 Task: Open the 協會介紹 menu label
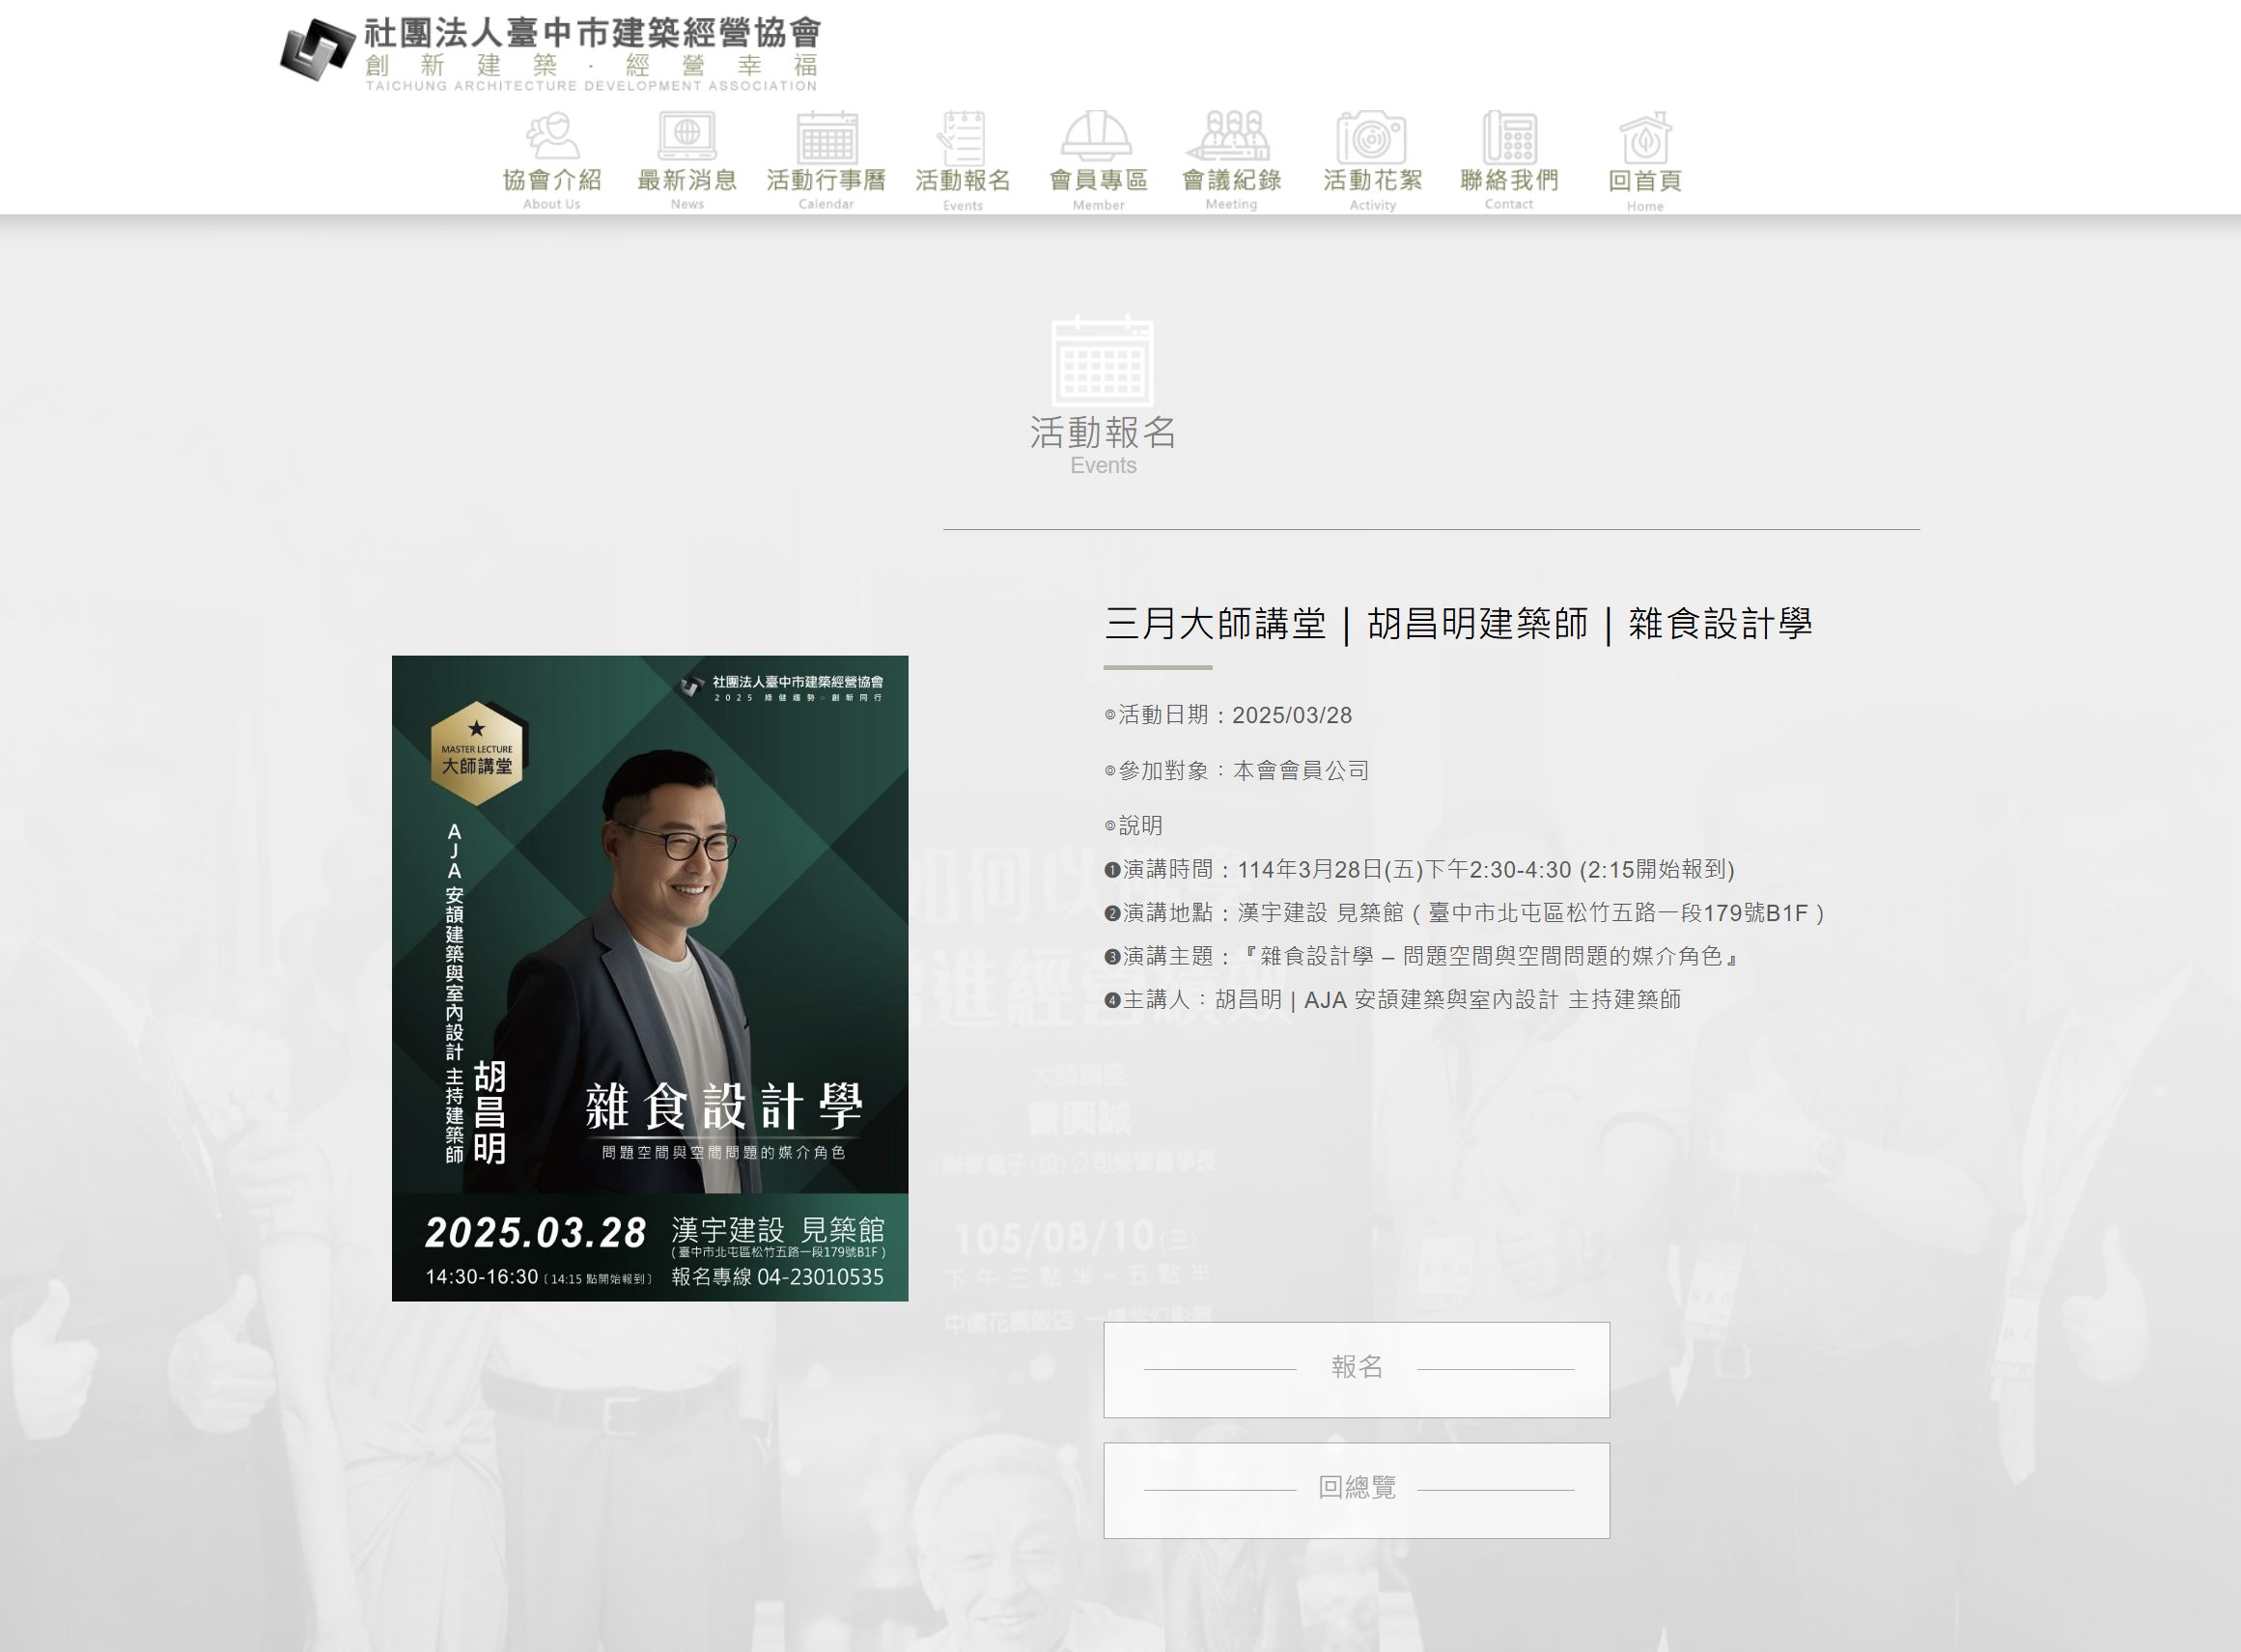(x=552, y=180)
